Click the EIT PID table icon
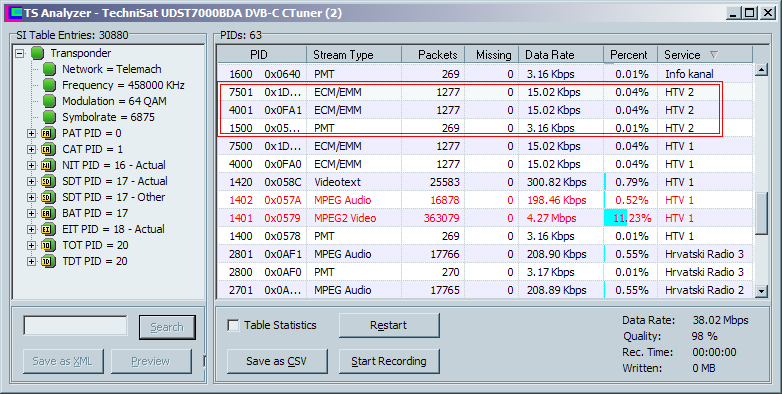The height and width of the screenshot is (394, 782). point(48,229)
